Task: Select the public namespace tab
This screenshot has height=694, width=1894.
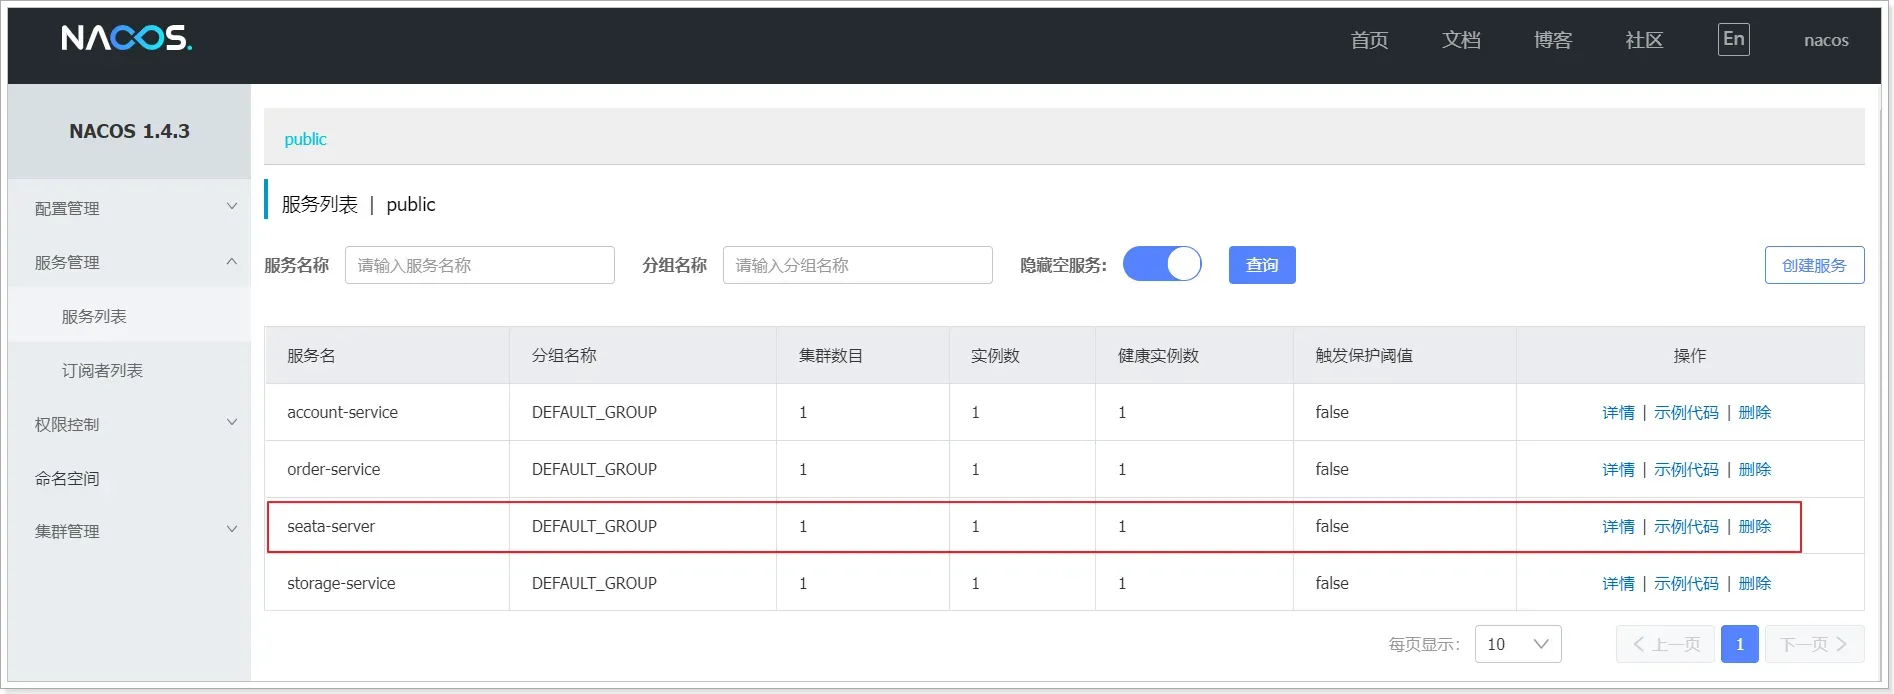Action: click(305, 139)
